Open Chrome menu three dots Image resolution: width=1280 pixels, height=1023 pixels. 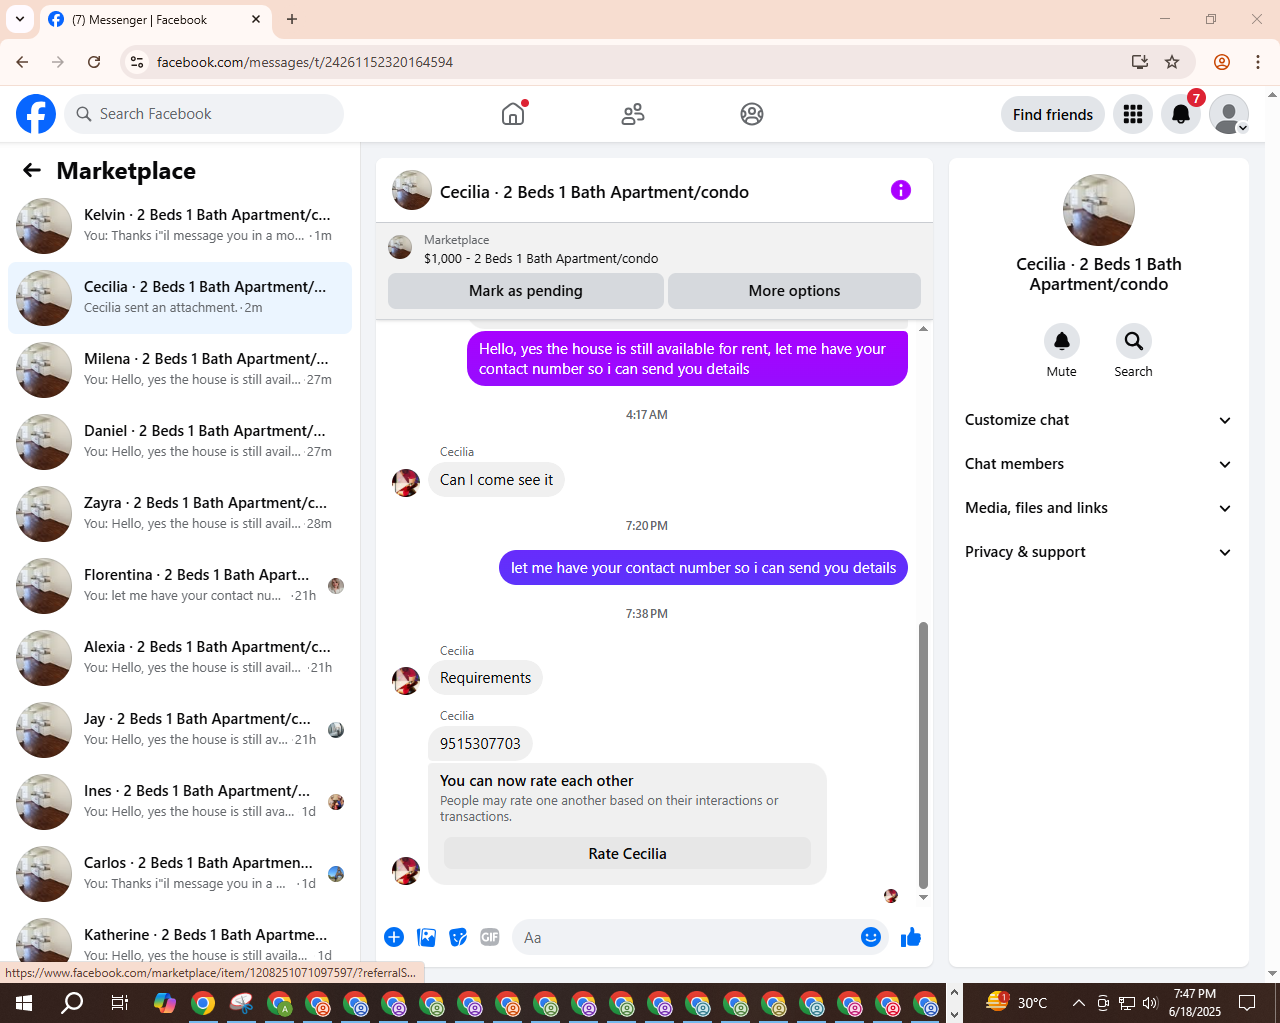coord(1258,62)
